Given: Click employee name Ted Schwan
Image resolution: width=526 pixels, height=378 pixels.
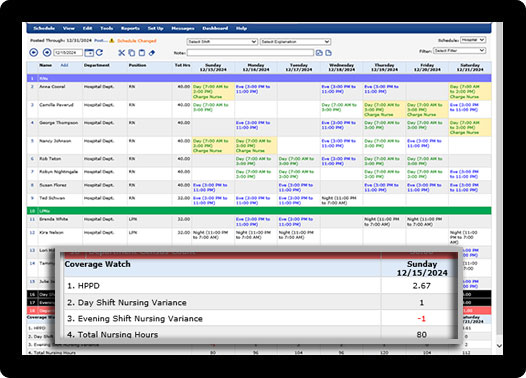Looking at the screenshot, I should (x=52, y=198).
